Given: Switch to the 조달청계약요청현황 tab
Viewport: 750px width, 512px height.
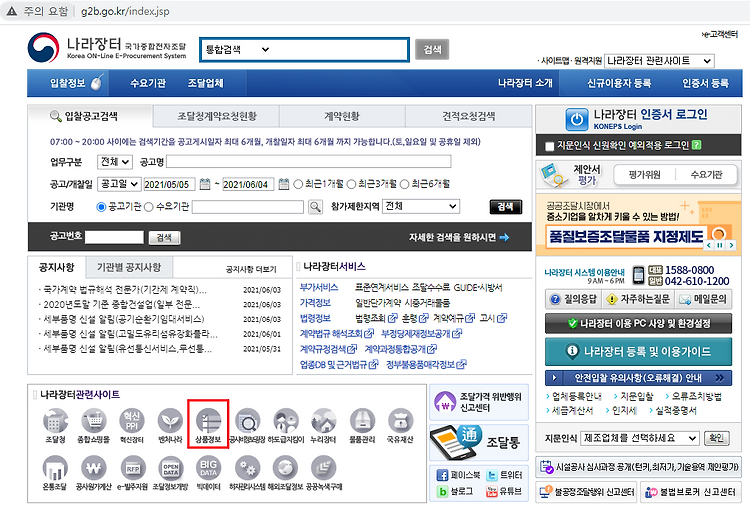Looking at the screenshot, I should 217,116.
